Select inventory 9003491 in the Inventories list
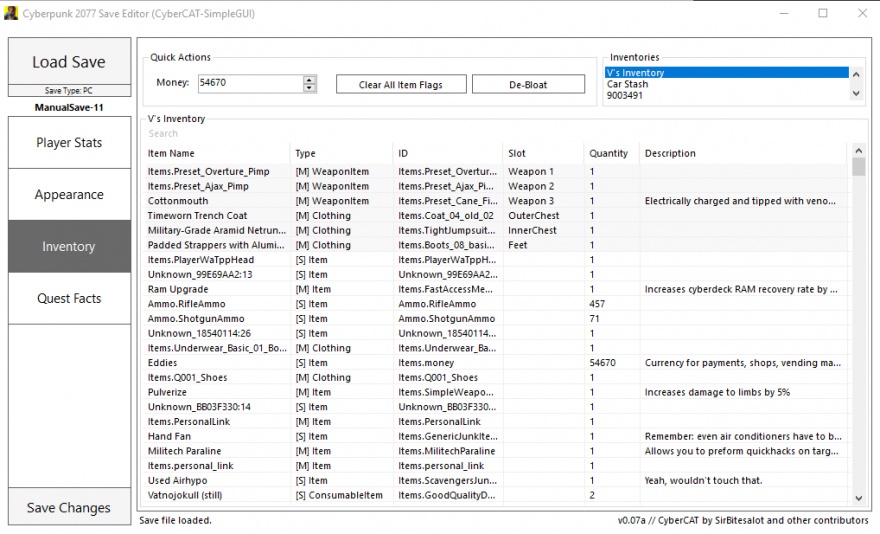880x534 pixels. point(726,95)
